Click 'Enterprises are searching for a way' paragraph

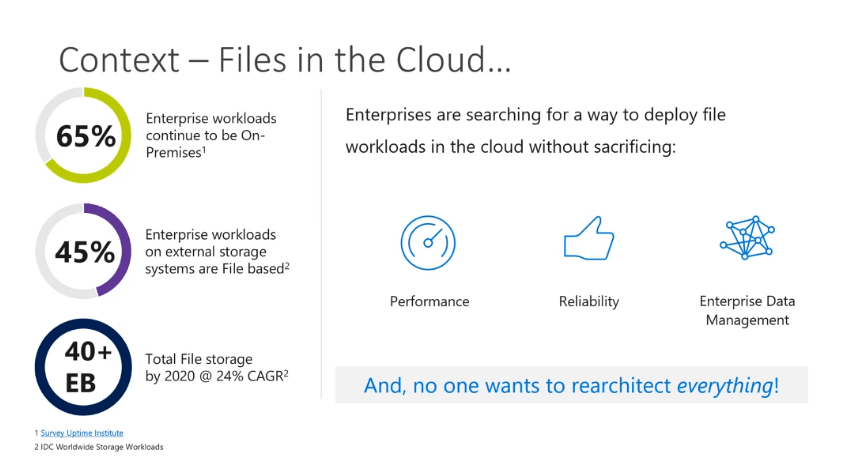[x=535, y=130]
